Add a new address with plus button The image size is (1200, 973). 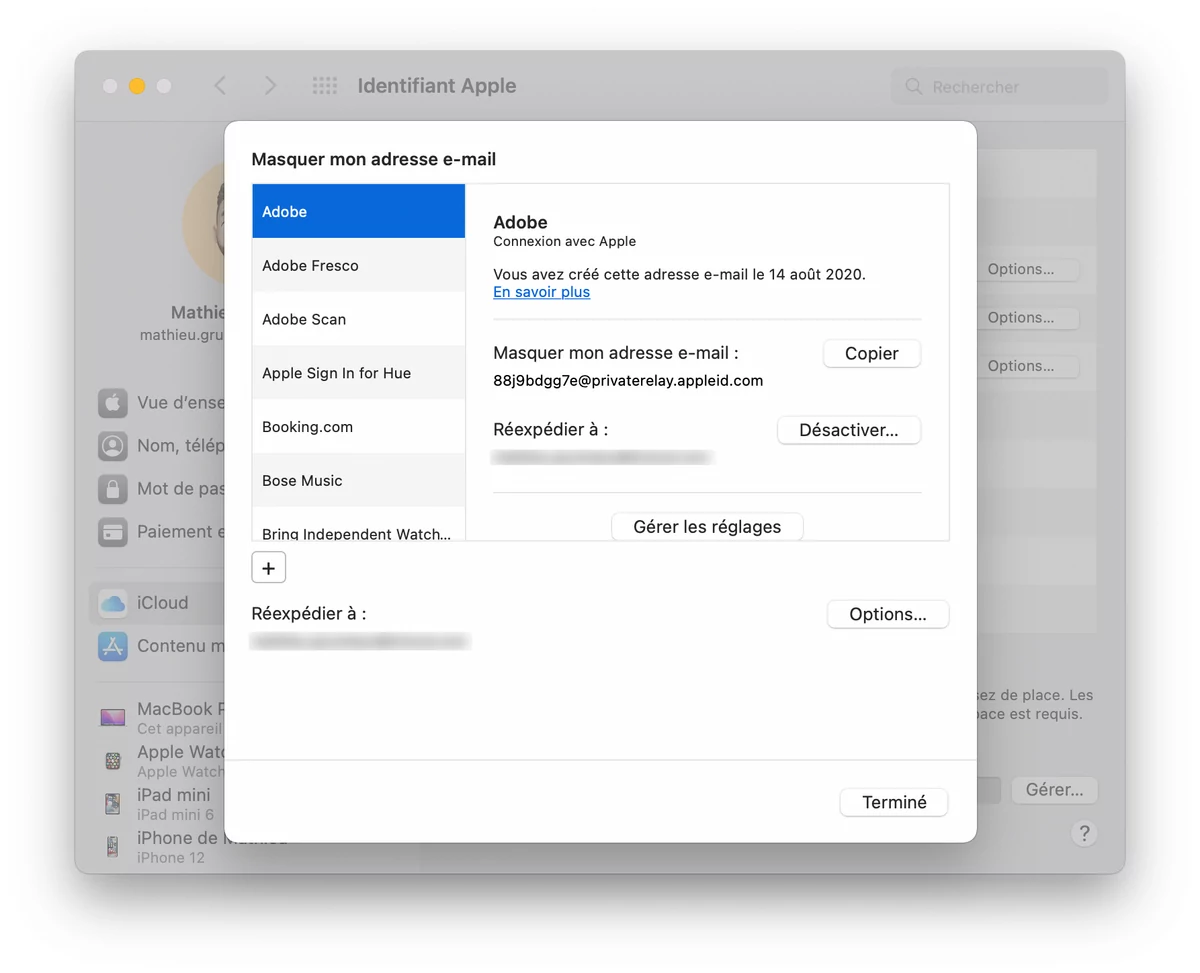[x=268, y=568]
